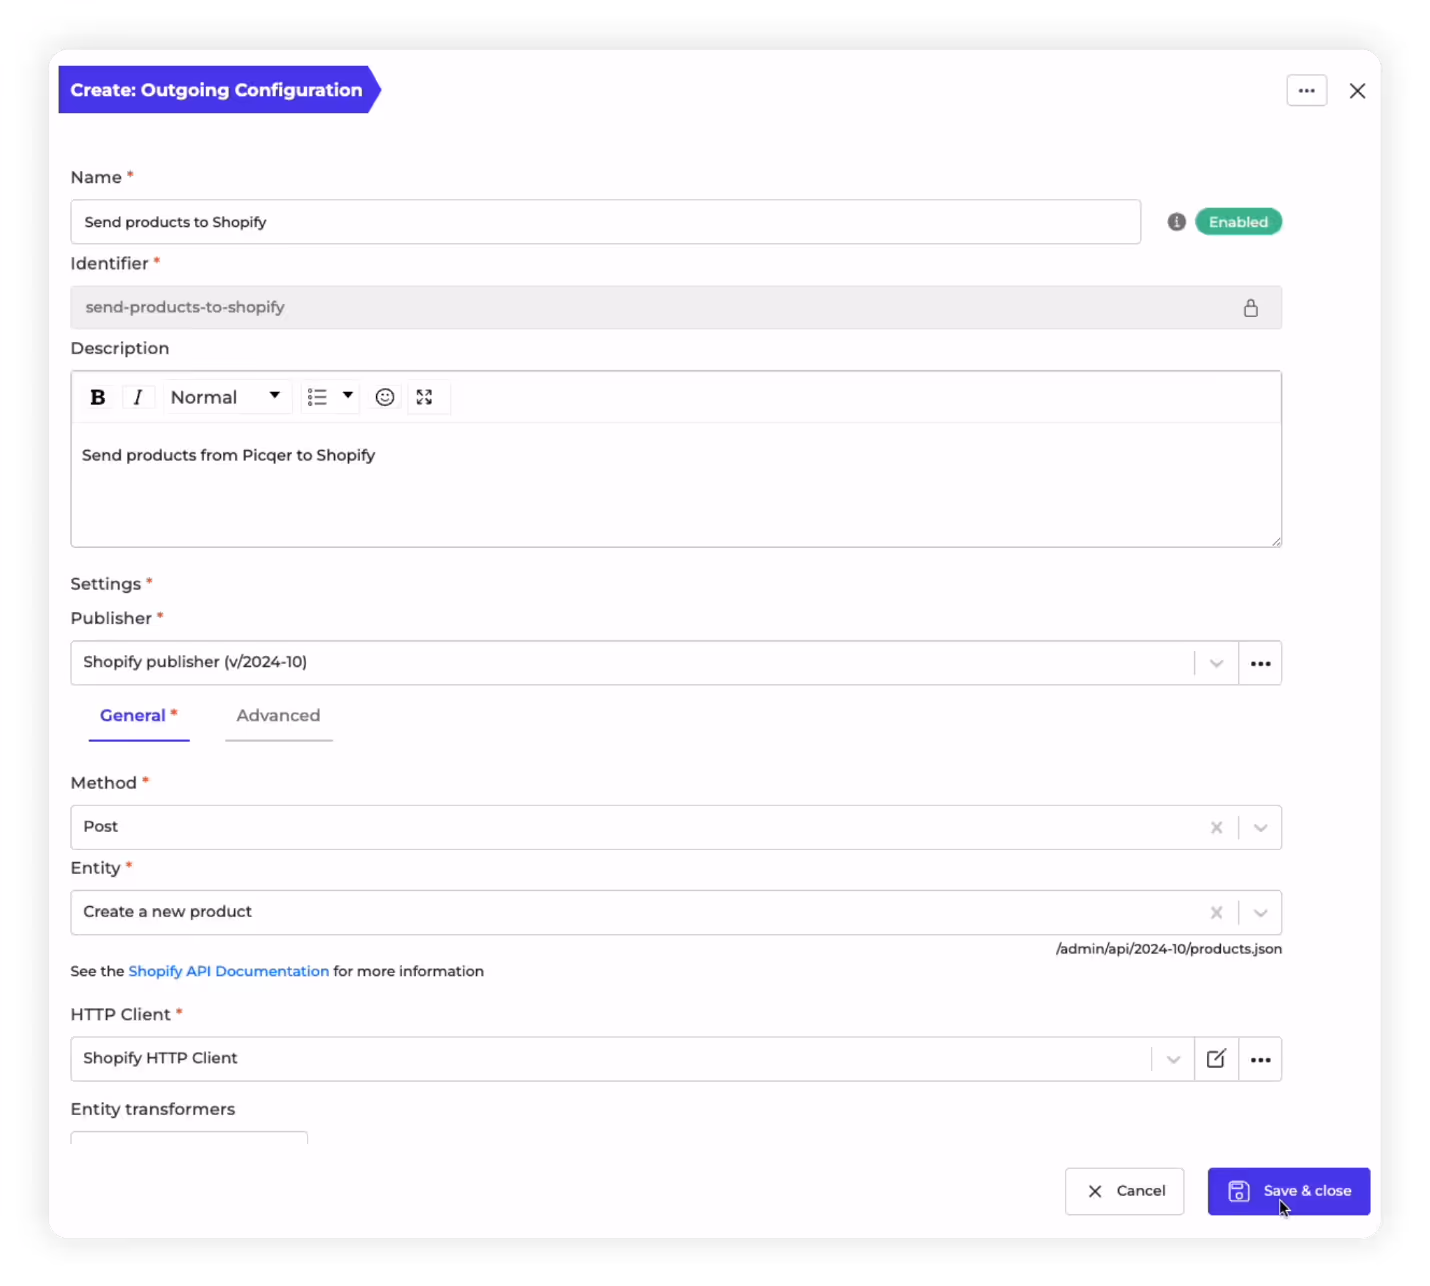Image resolution: width=1430 pixels, height=1286 pixels.
Task: Click the Entity transformers label
Action: tap(153, 1109)
